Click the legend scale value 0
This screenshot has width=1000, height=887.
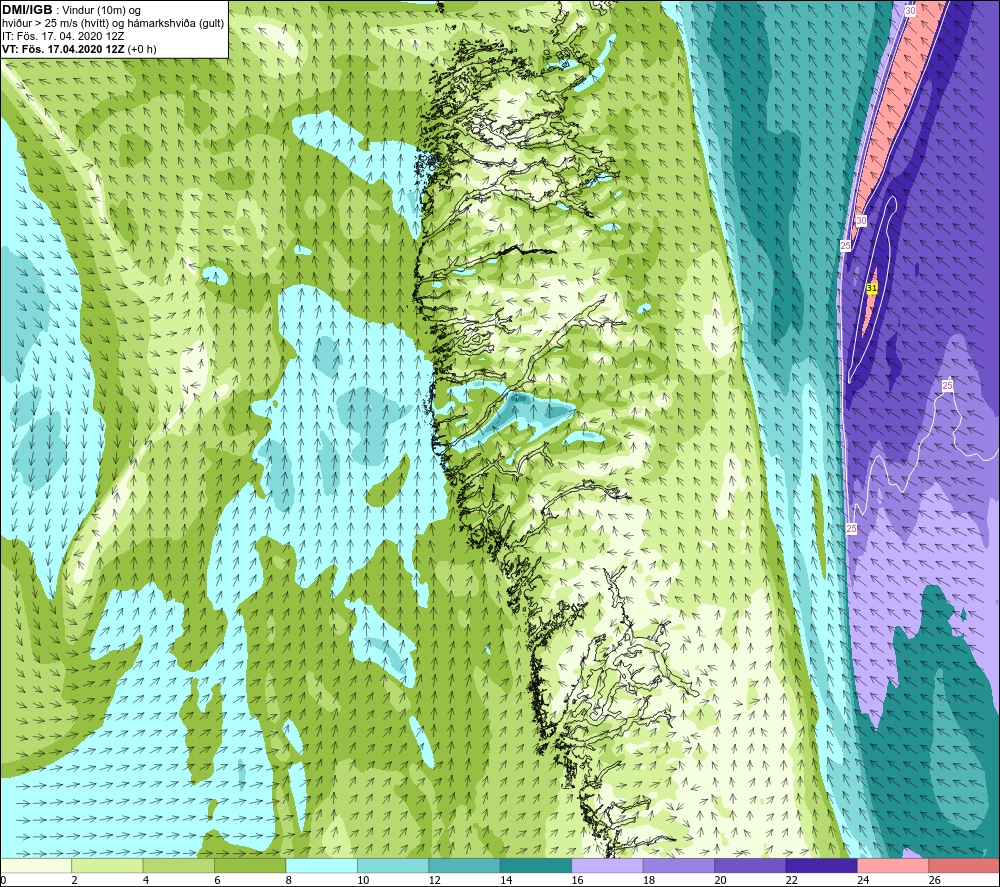[x=3, y=880]
